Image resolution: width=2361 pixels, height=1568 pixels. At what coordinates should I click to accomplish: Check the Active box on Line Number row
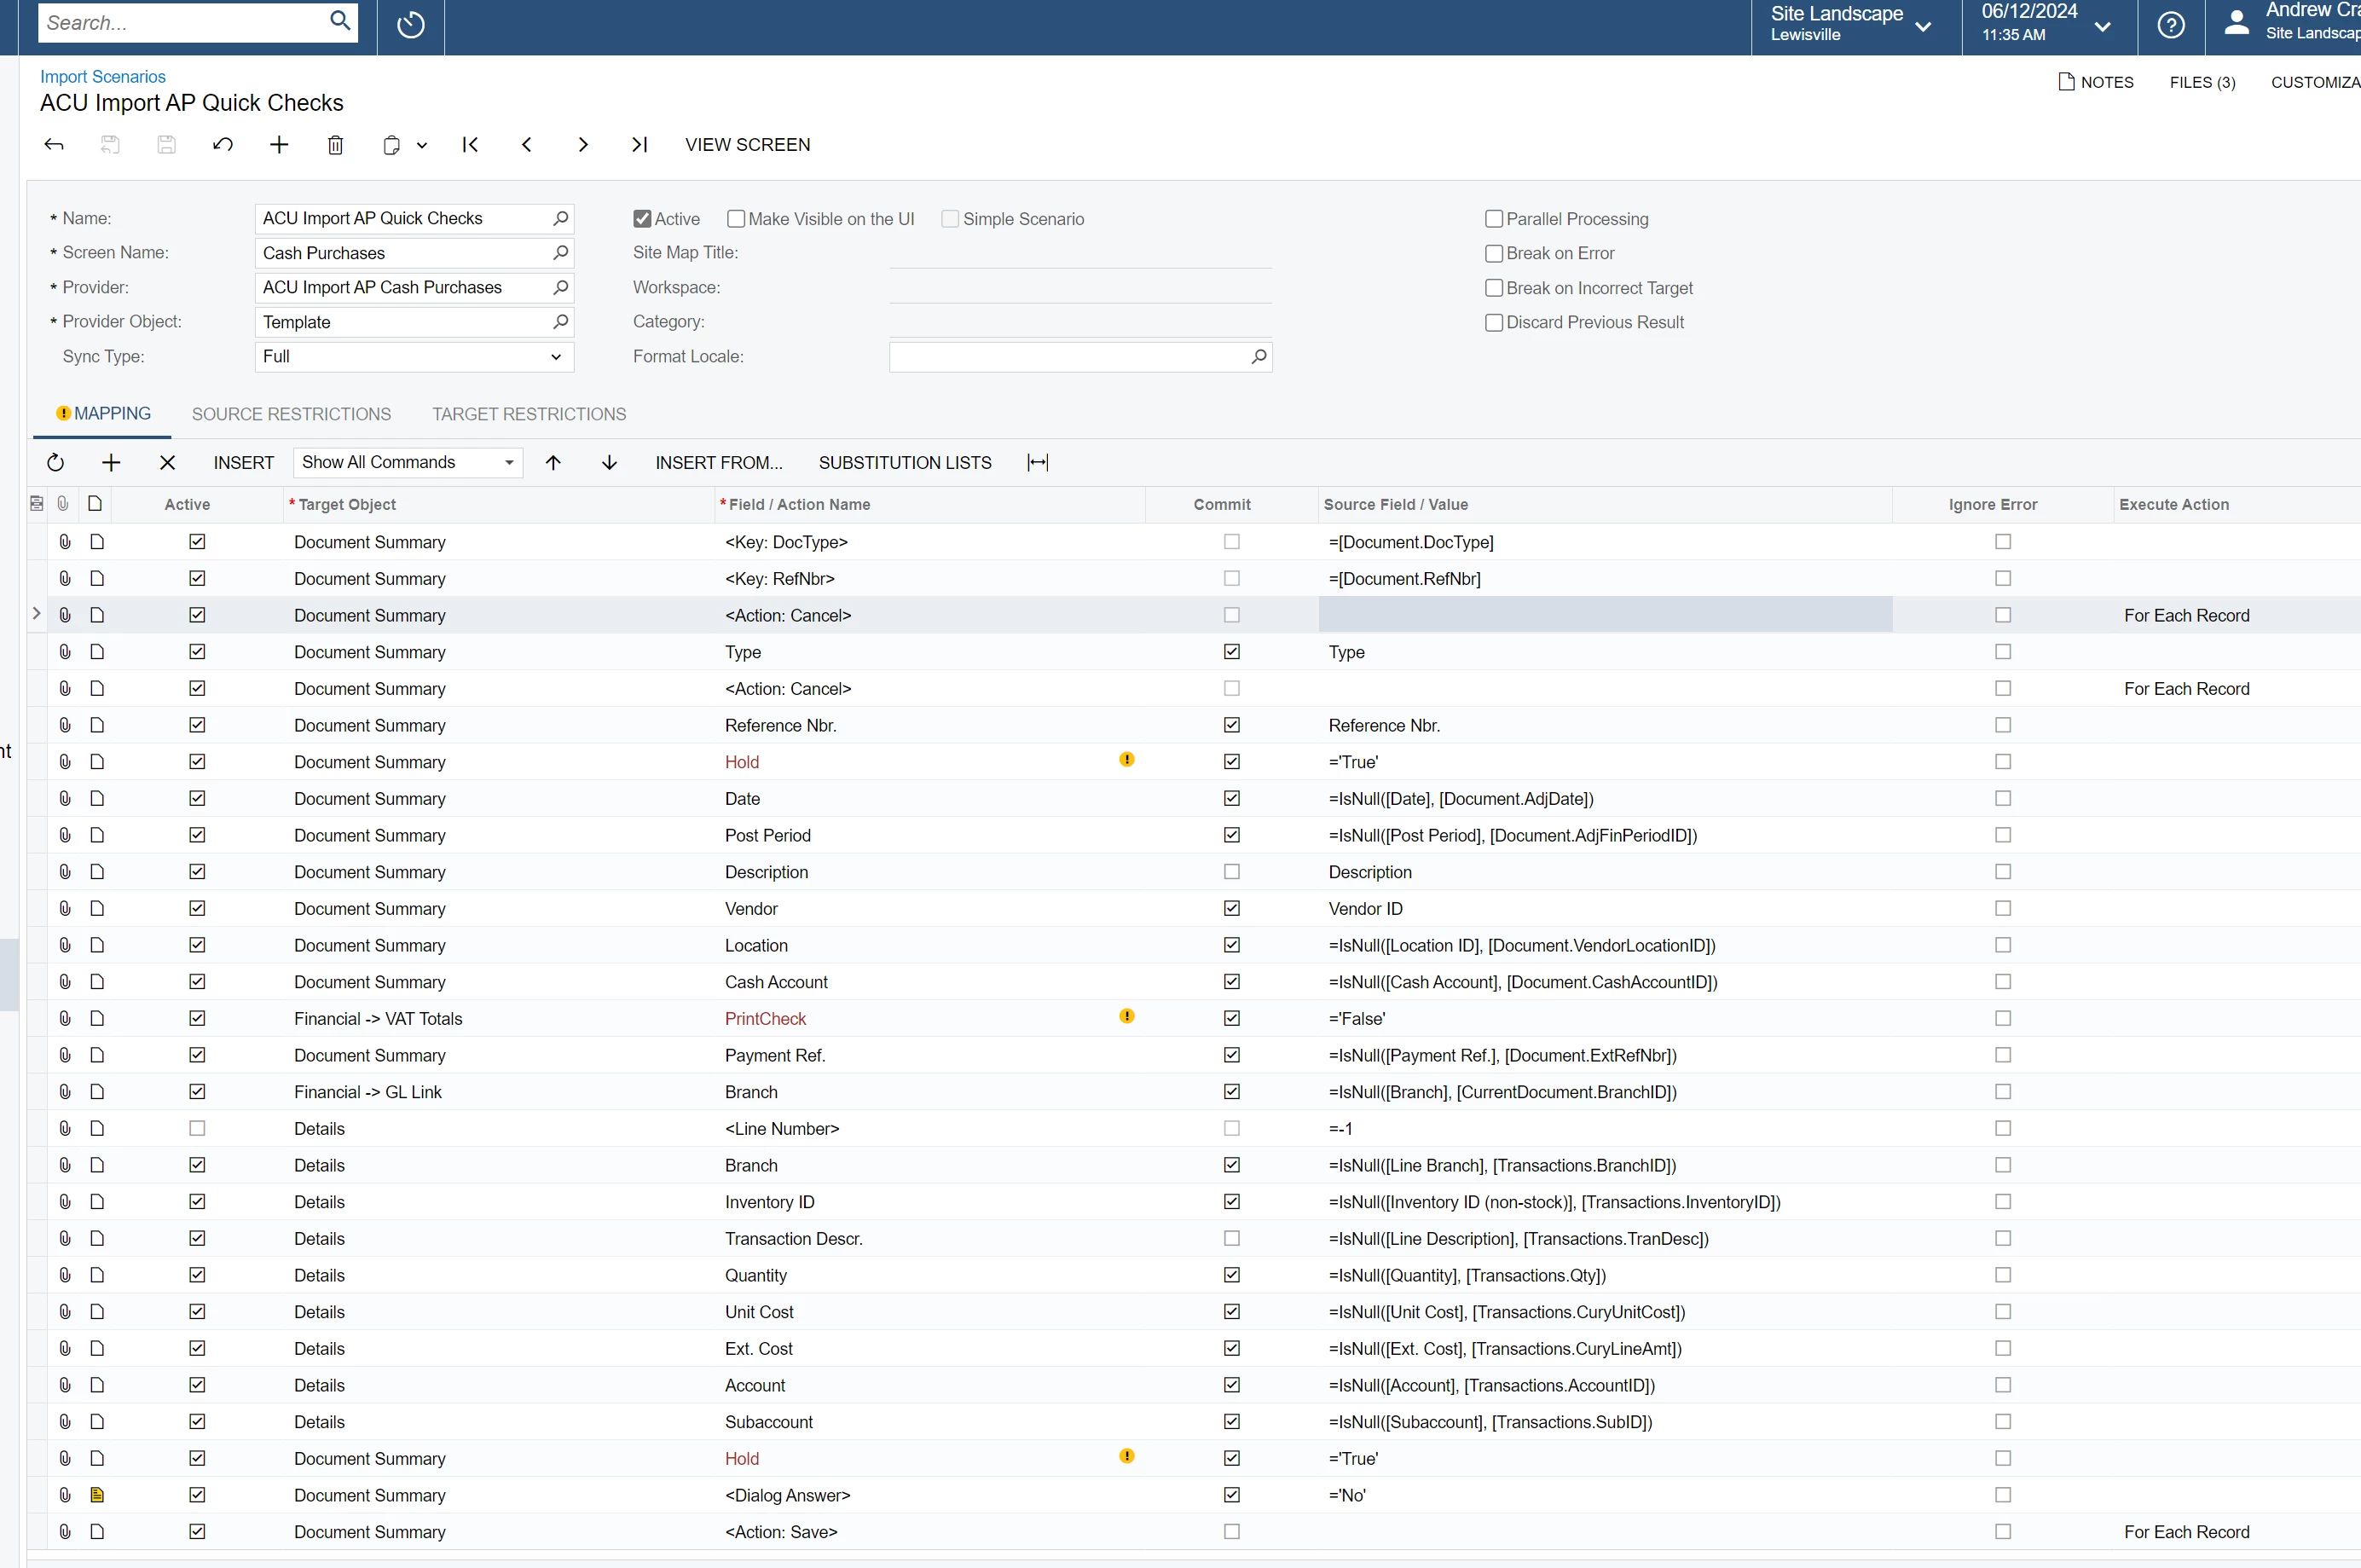tap(197, 1128)
